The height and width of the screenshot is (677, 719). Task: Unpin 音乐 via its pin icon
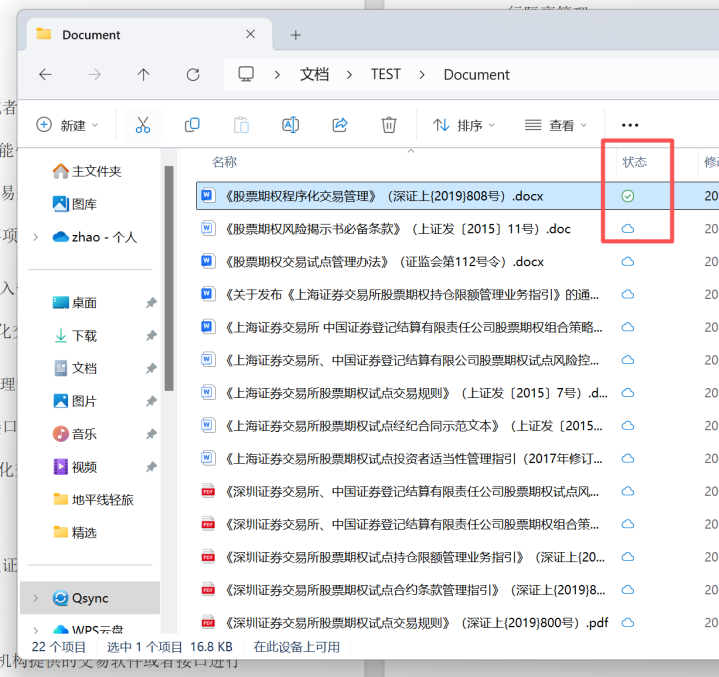(x=151, y=434)
